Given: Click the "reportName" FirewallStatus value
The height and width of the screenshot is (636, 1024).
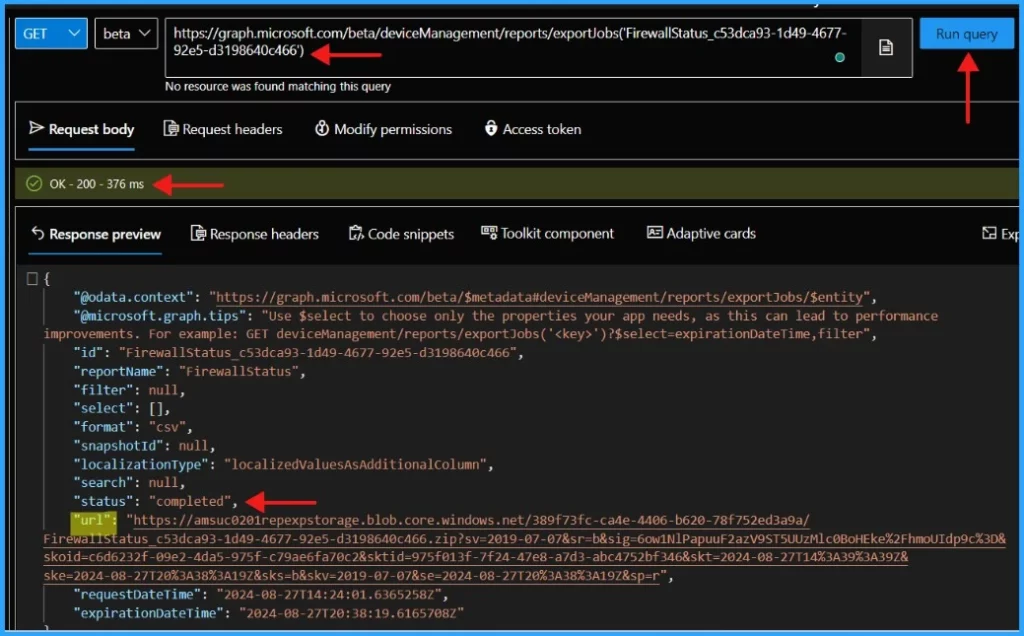Looking at the screenshot, I should (x=239, y=372).
